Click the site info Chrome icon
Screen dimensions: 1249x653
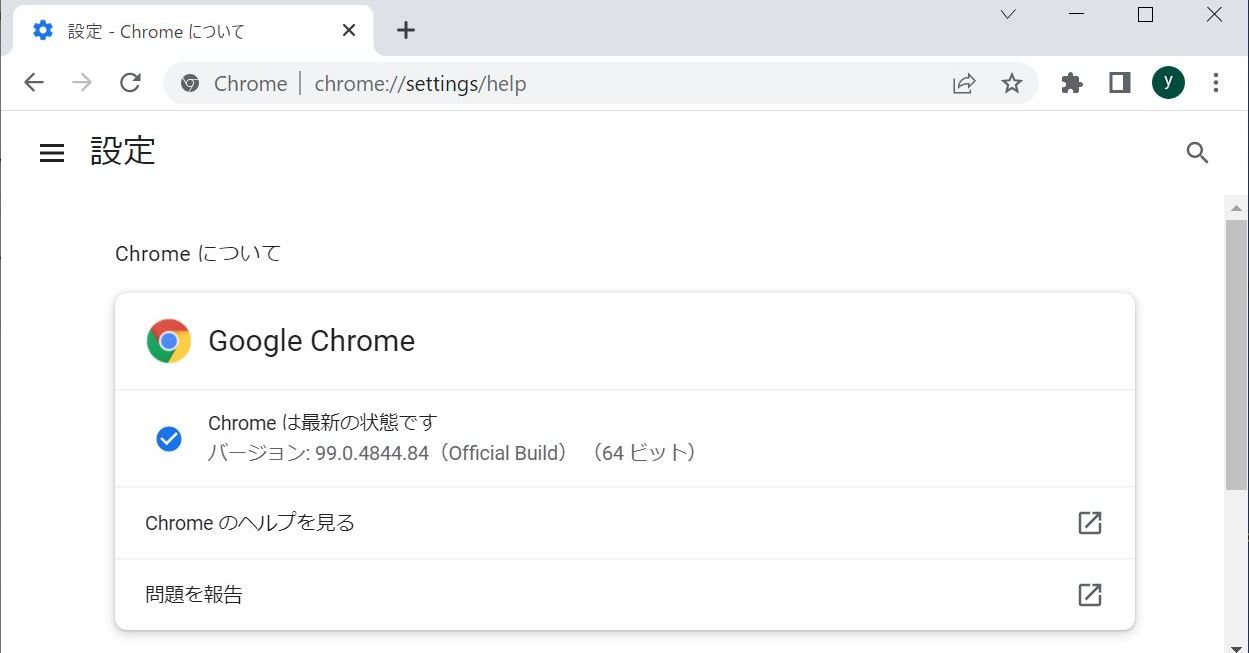point(190,84)
